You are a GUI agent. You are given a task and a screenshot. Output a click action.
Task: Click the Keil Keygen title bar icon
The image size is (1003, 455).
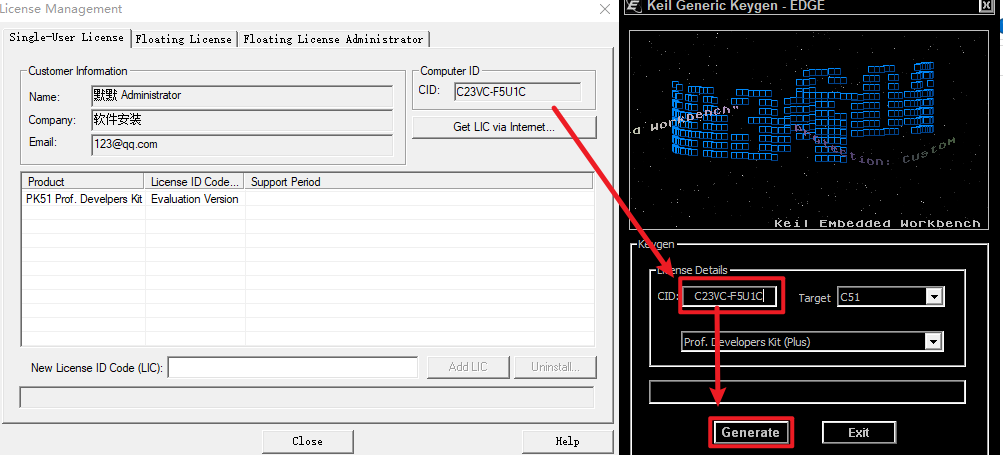(x=633, y=6)
